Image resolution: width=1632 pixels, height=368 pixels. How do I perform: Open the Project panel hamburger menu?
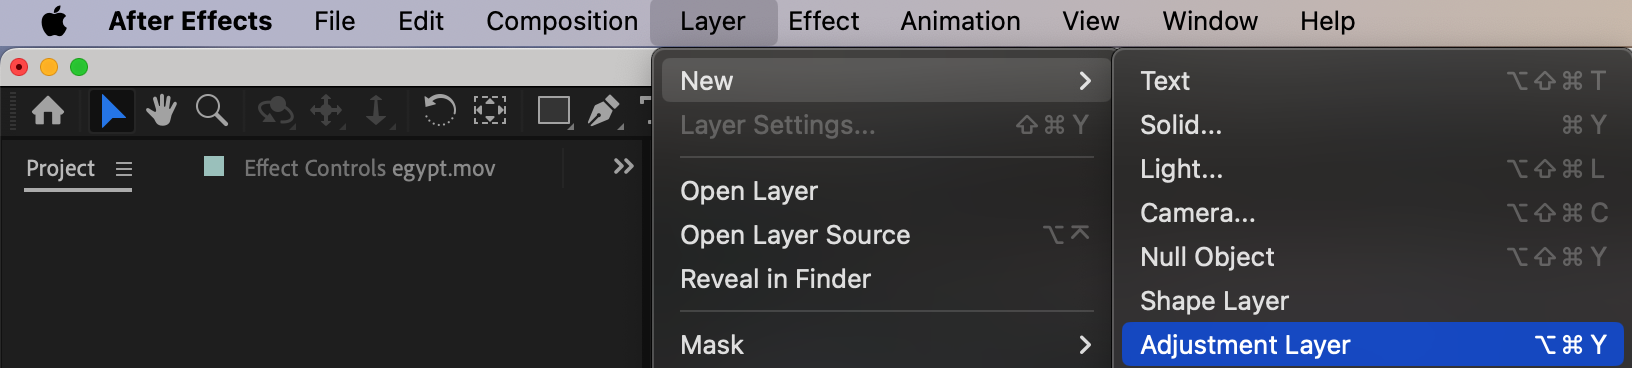pos(124,169)
